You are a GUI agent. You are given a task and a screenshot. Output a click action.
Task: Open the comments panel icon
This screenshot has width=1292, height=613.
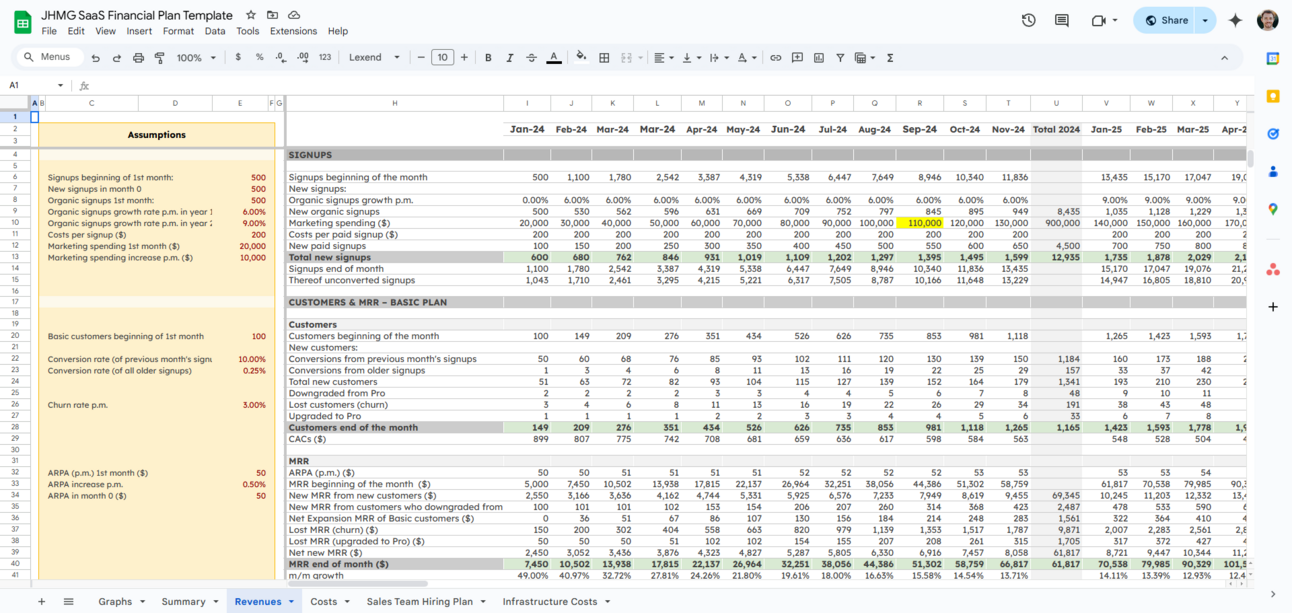(1061, 20)
